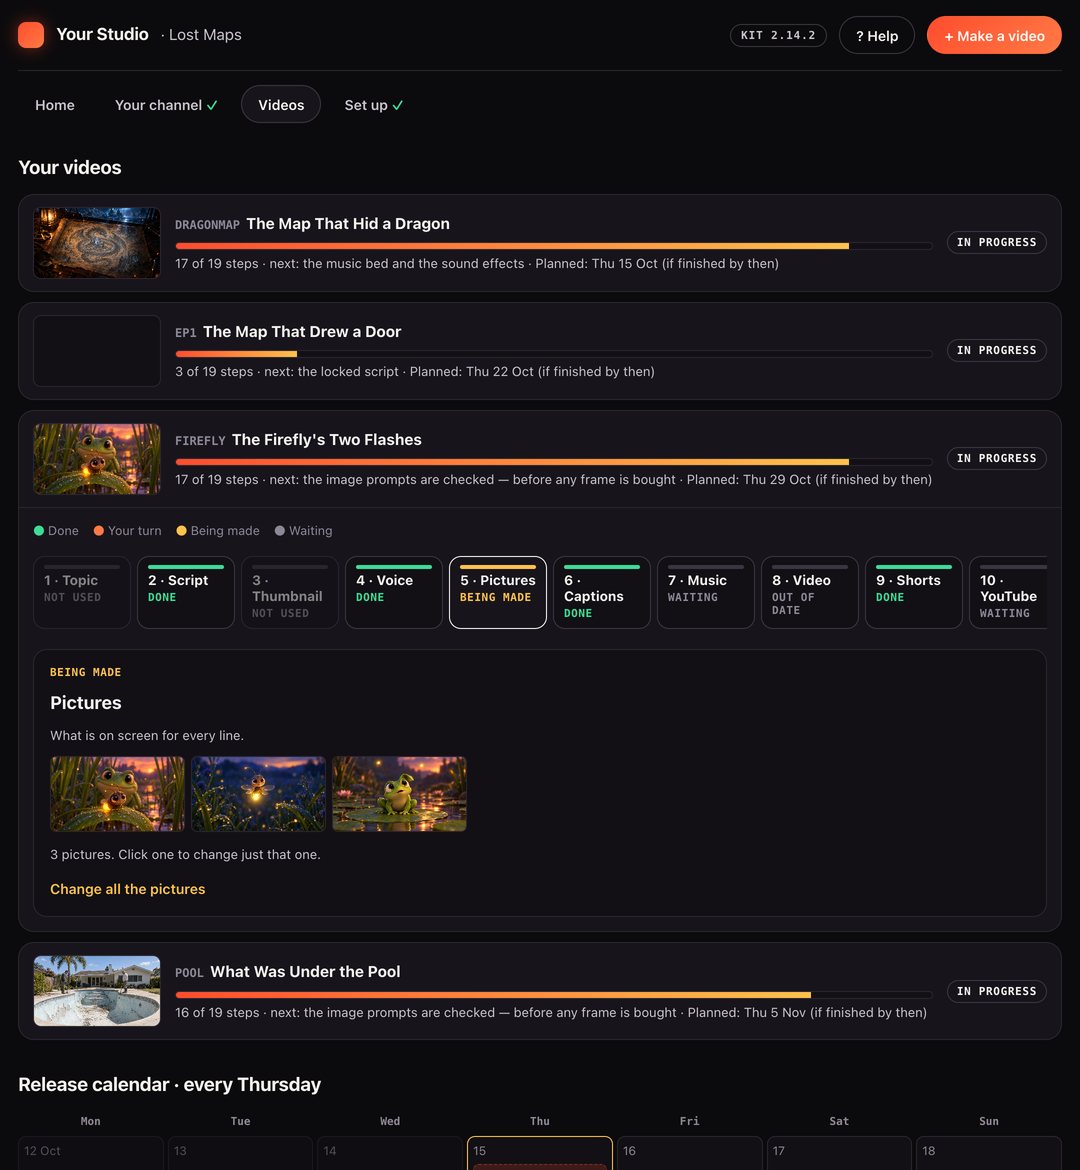Image resolution: width=1080 pixels, height=1170 pixels.
Task: Expand The Map That Hid a Dragon title
Action: pyautogui.click(x=348, y=224)
